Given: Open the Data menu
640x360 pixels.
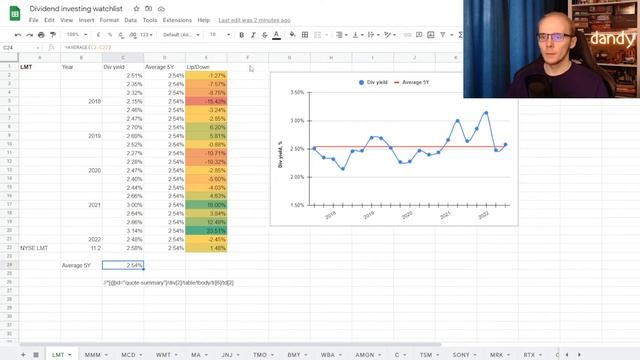Looking at the screenshot, I should pos(131,20).
